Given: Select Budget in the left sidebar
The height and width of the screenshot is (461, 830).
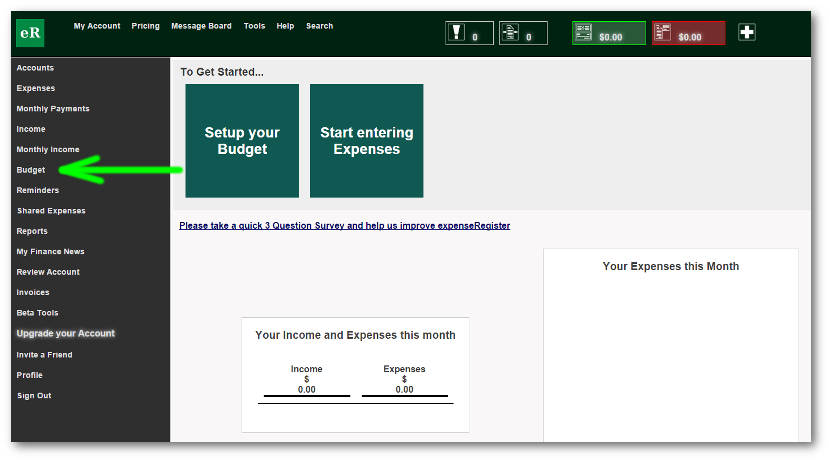Looking at the screenshot, I should 31,170.
